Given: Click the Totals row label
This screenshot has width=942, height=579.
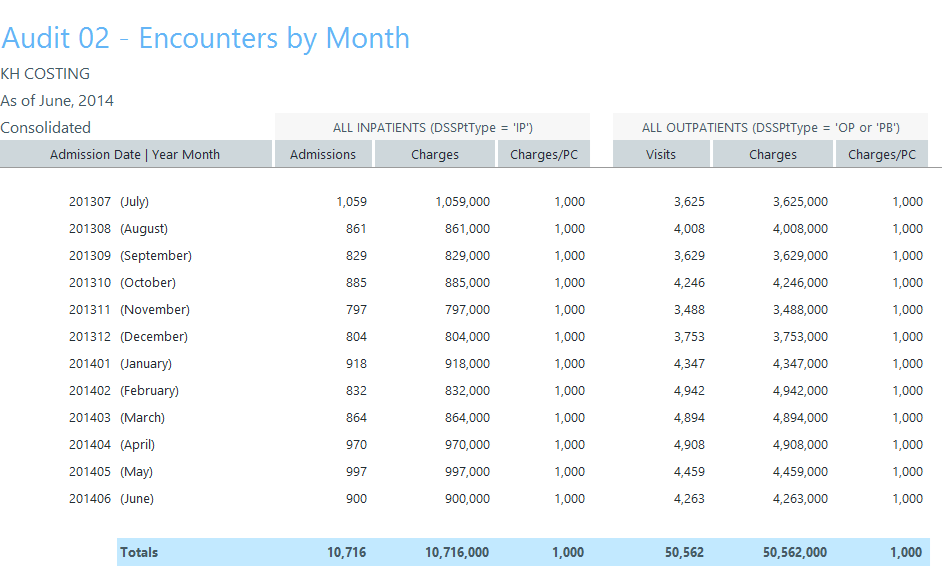Looking at the screenshot, I should pos(139,552).
